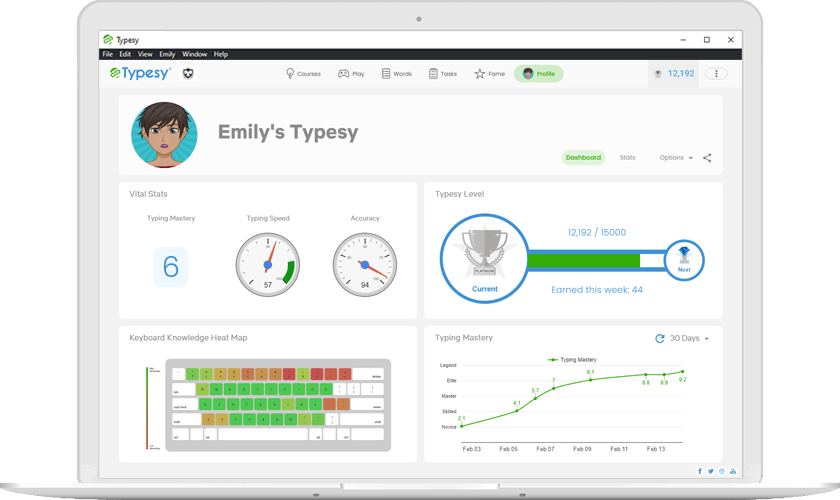Click the heat map color scale bar
This screenshot has width=840, height=500.
coord(147,408)
